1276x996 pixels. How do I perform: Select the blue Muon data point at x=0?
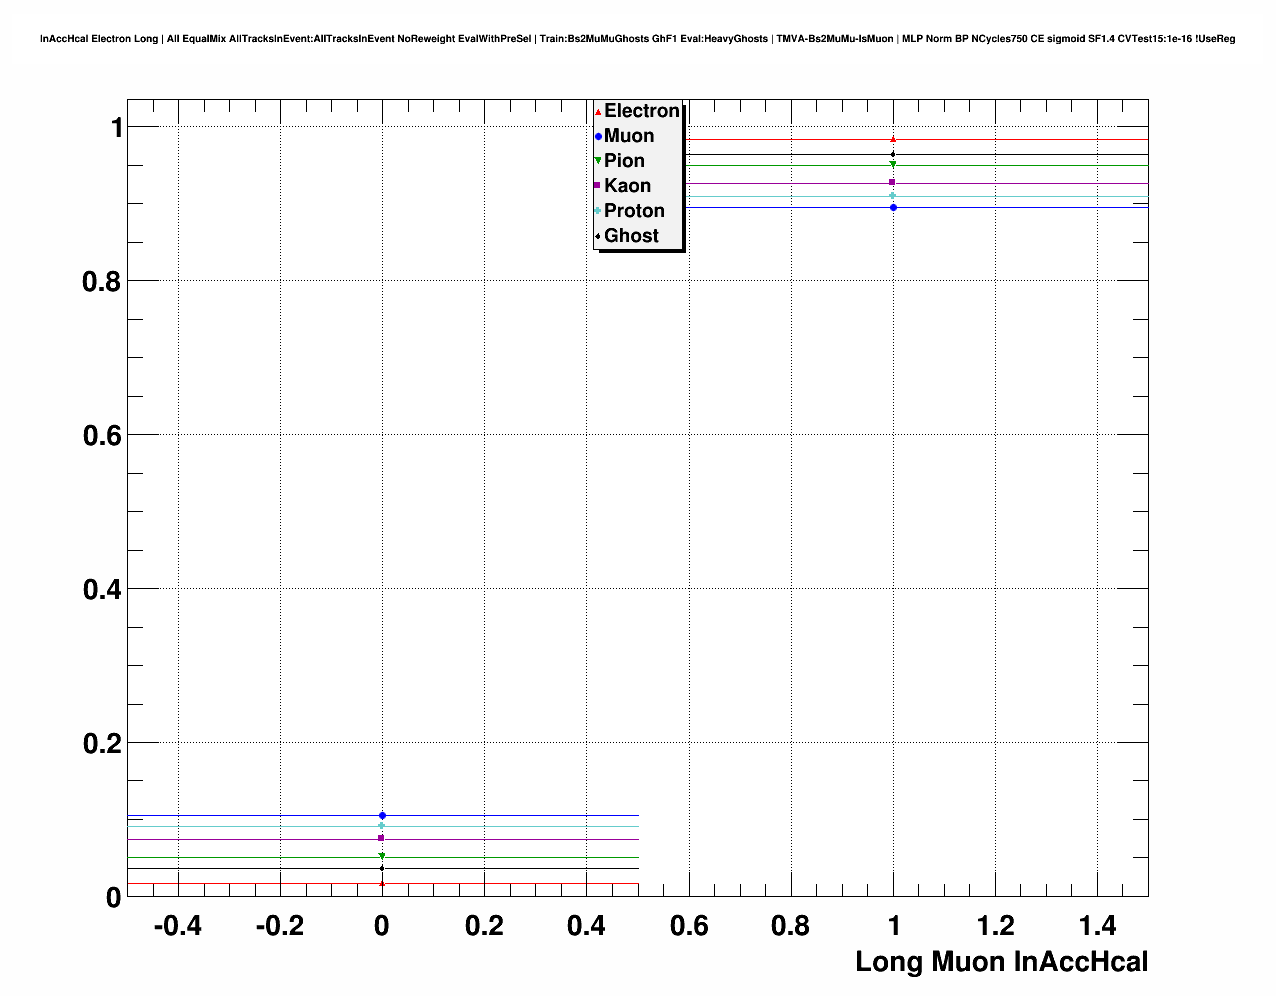pyautogui.click(x=382, y=816)
